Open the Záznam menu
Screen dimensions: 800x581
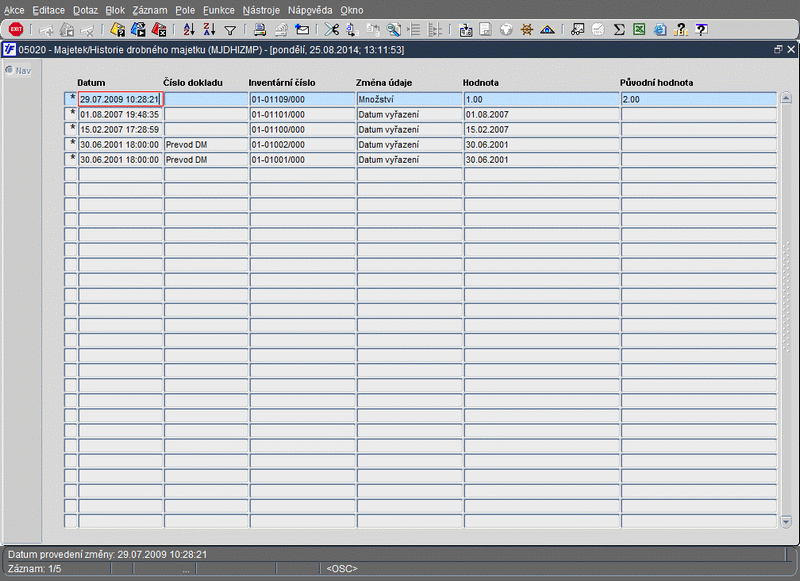click(150, 10)
